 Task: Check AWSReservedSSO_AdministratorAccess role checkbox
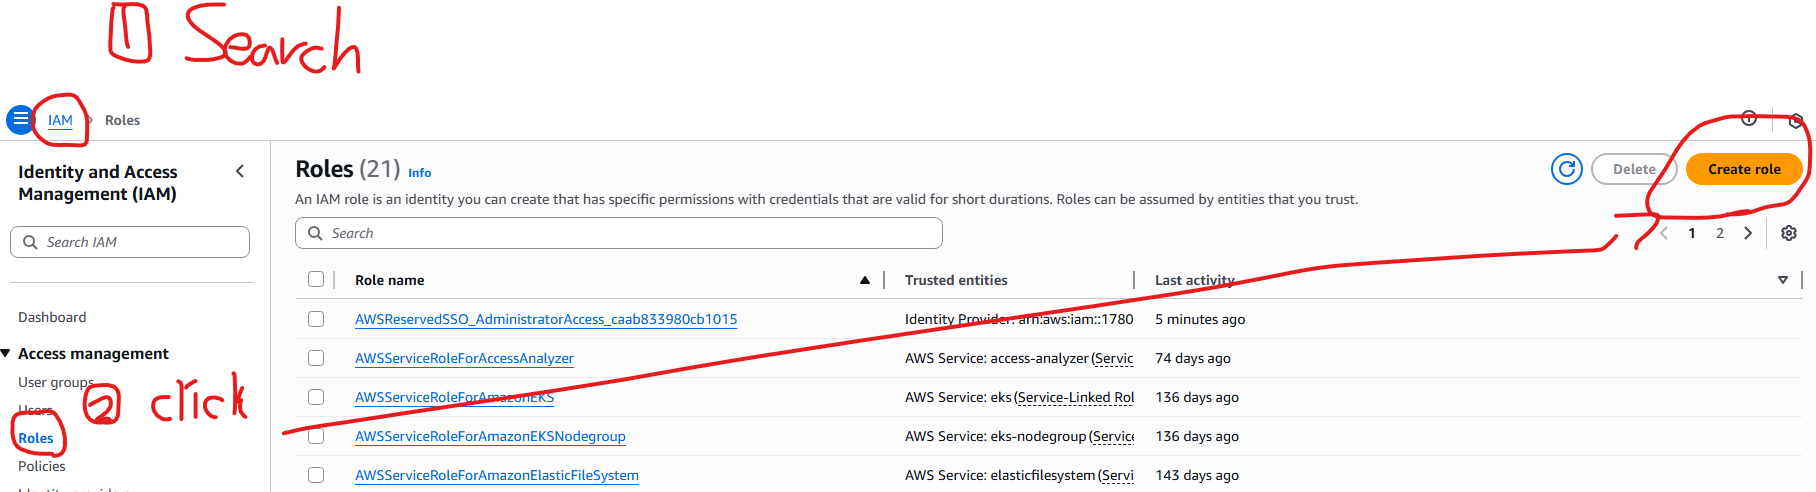pyautogui.click(x=316, y=319)
